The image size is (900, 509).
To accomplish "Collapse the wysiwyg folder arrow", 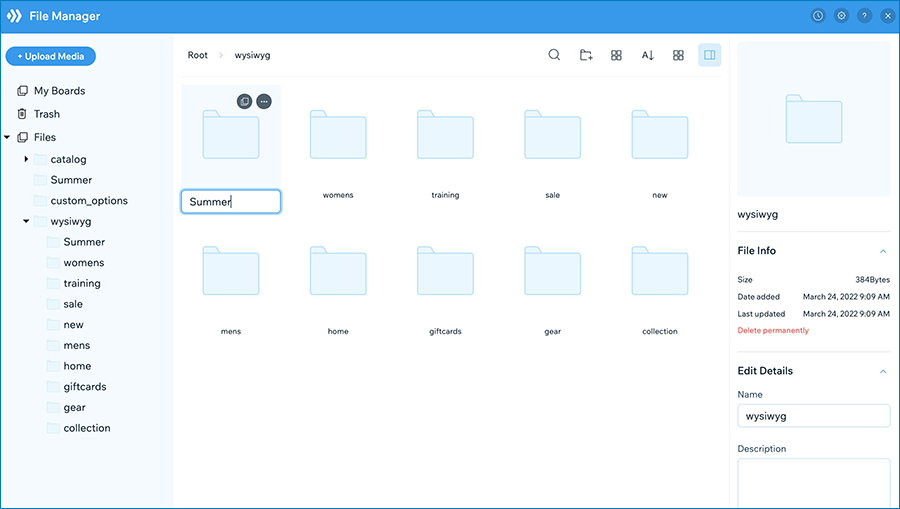I will point(26,221).
